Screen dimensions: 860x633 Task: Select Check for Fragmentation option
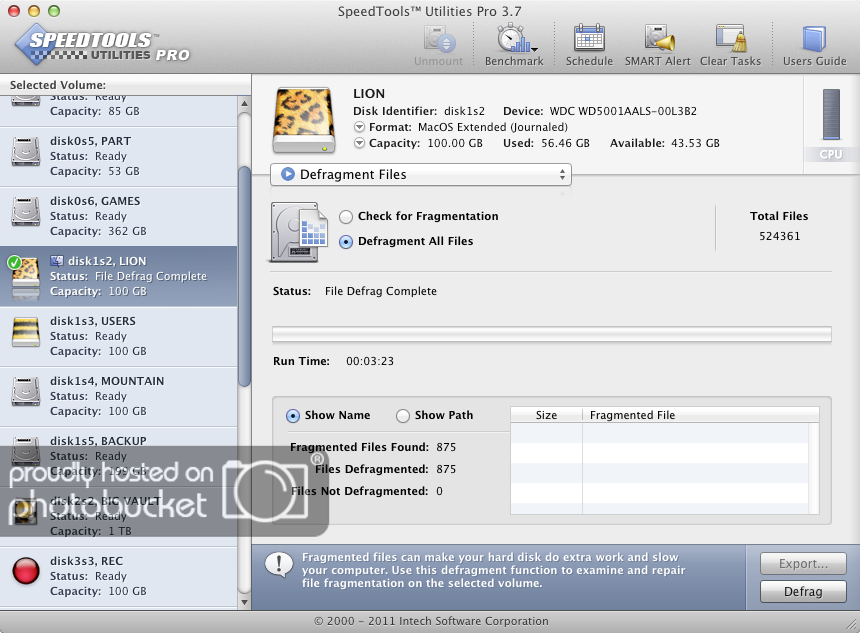tap(346, 217)
